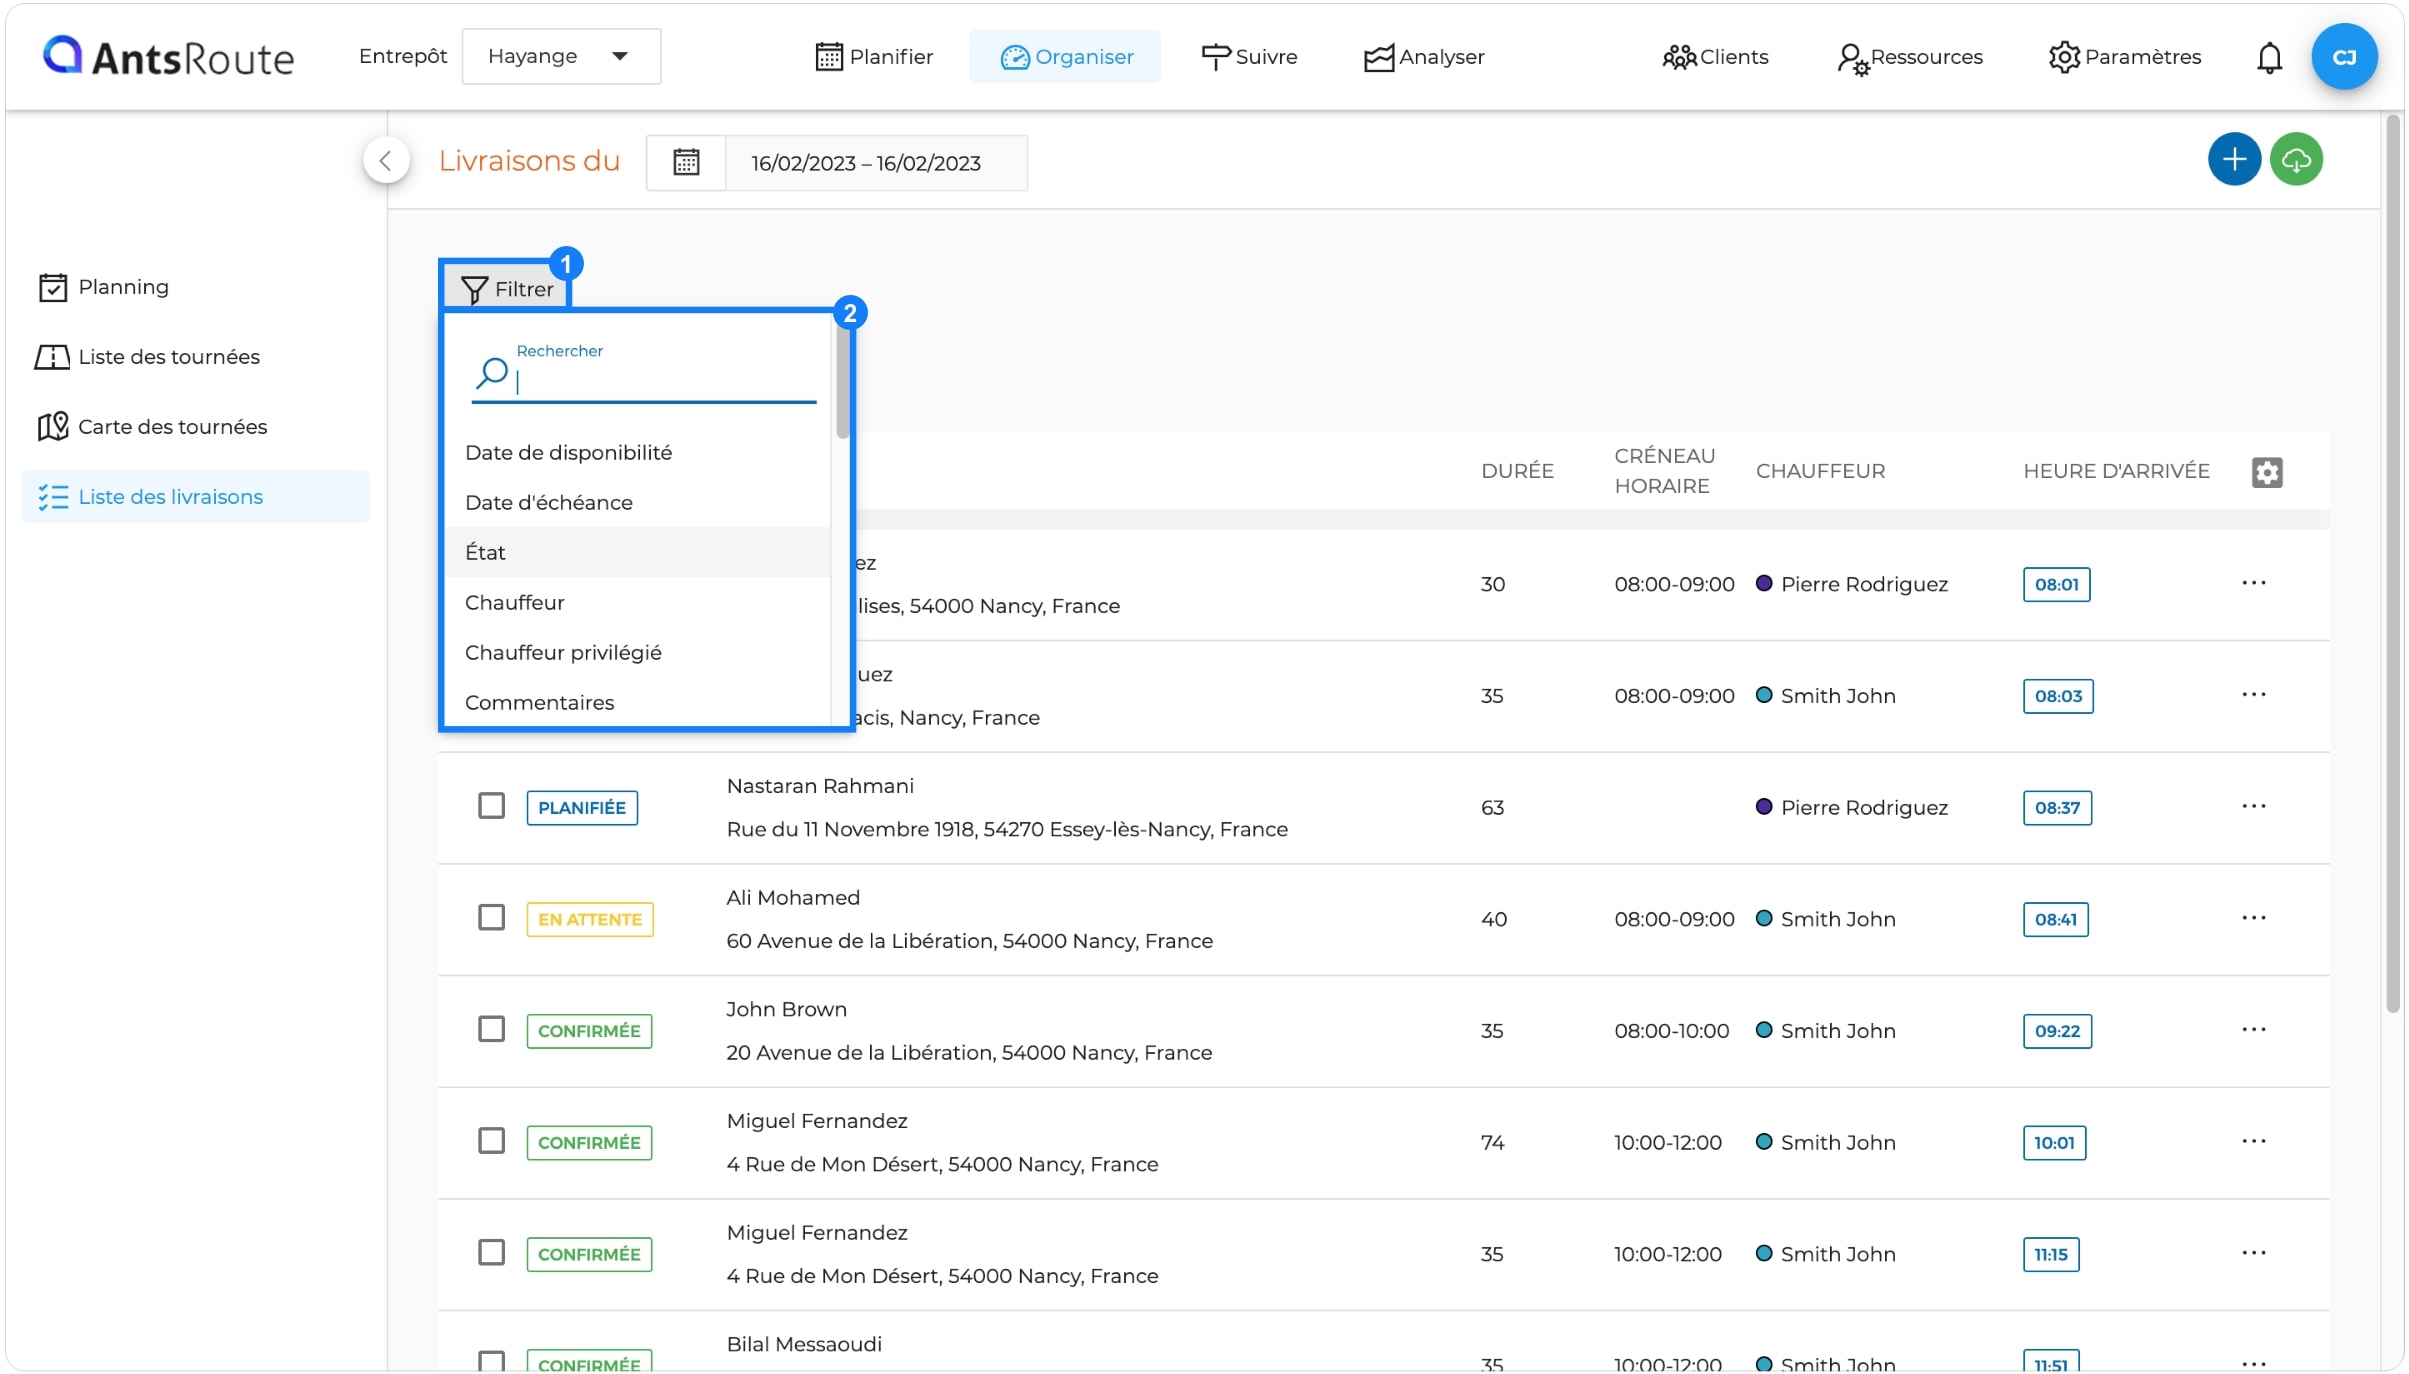Tick checkbox for Miguel Fernandez arriving 11:15
The image size is (2409, 1374).
pyautogui.click(x=491, y=1253)
